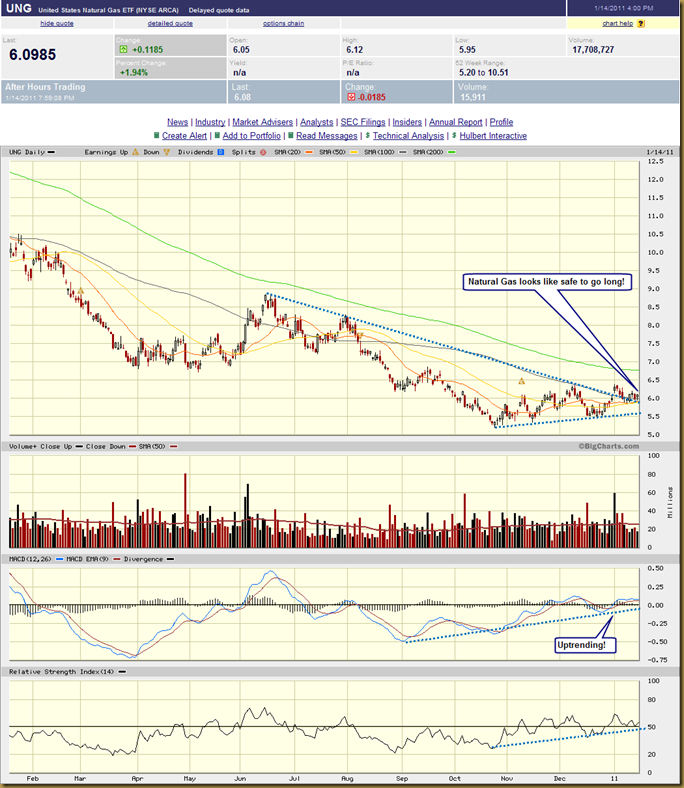The width and height of the screenshot is (684, 788).
Task: Open Read Messages link
Action: pos(327,136)
